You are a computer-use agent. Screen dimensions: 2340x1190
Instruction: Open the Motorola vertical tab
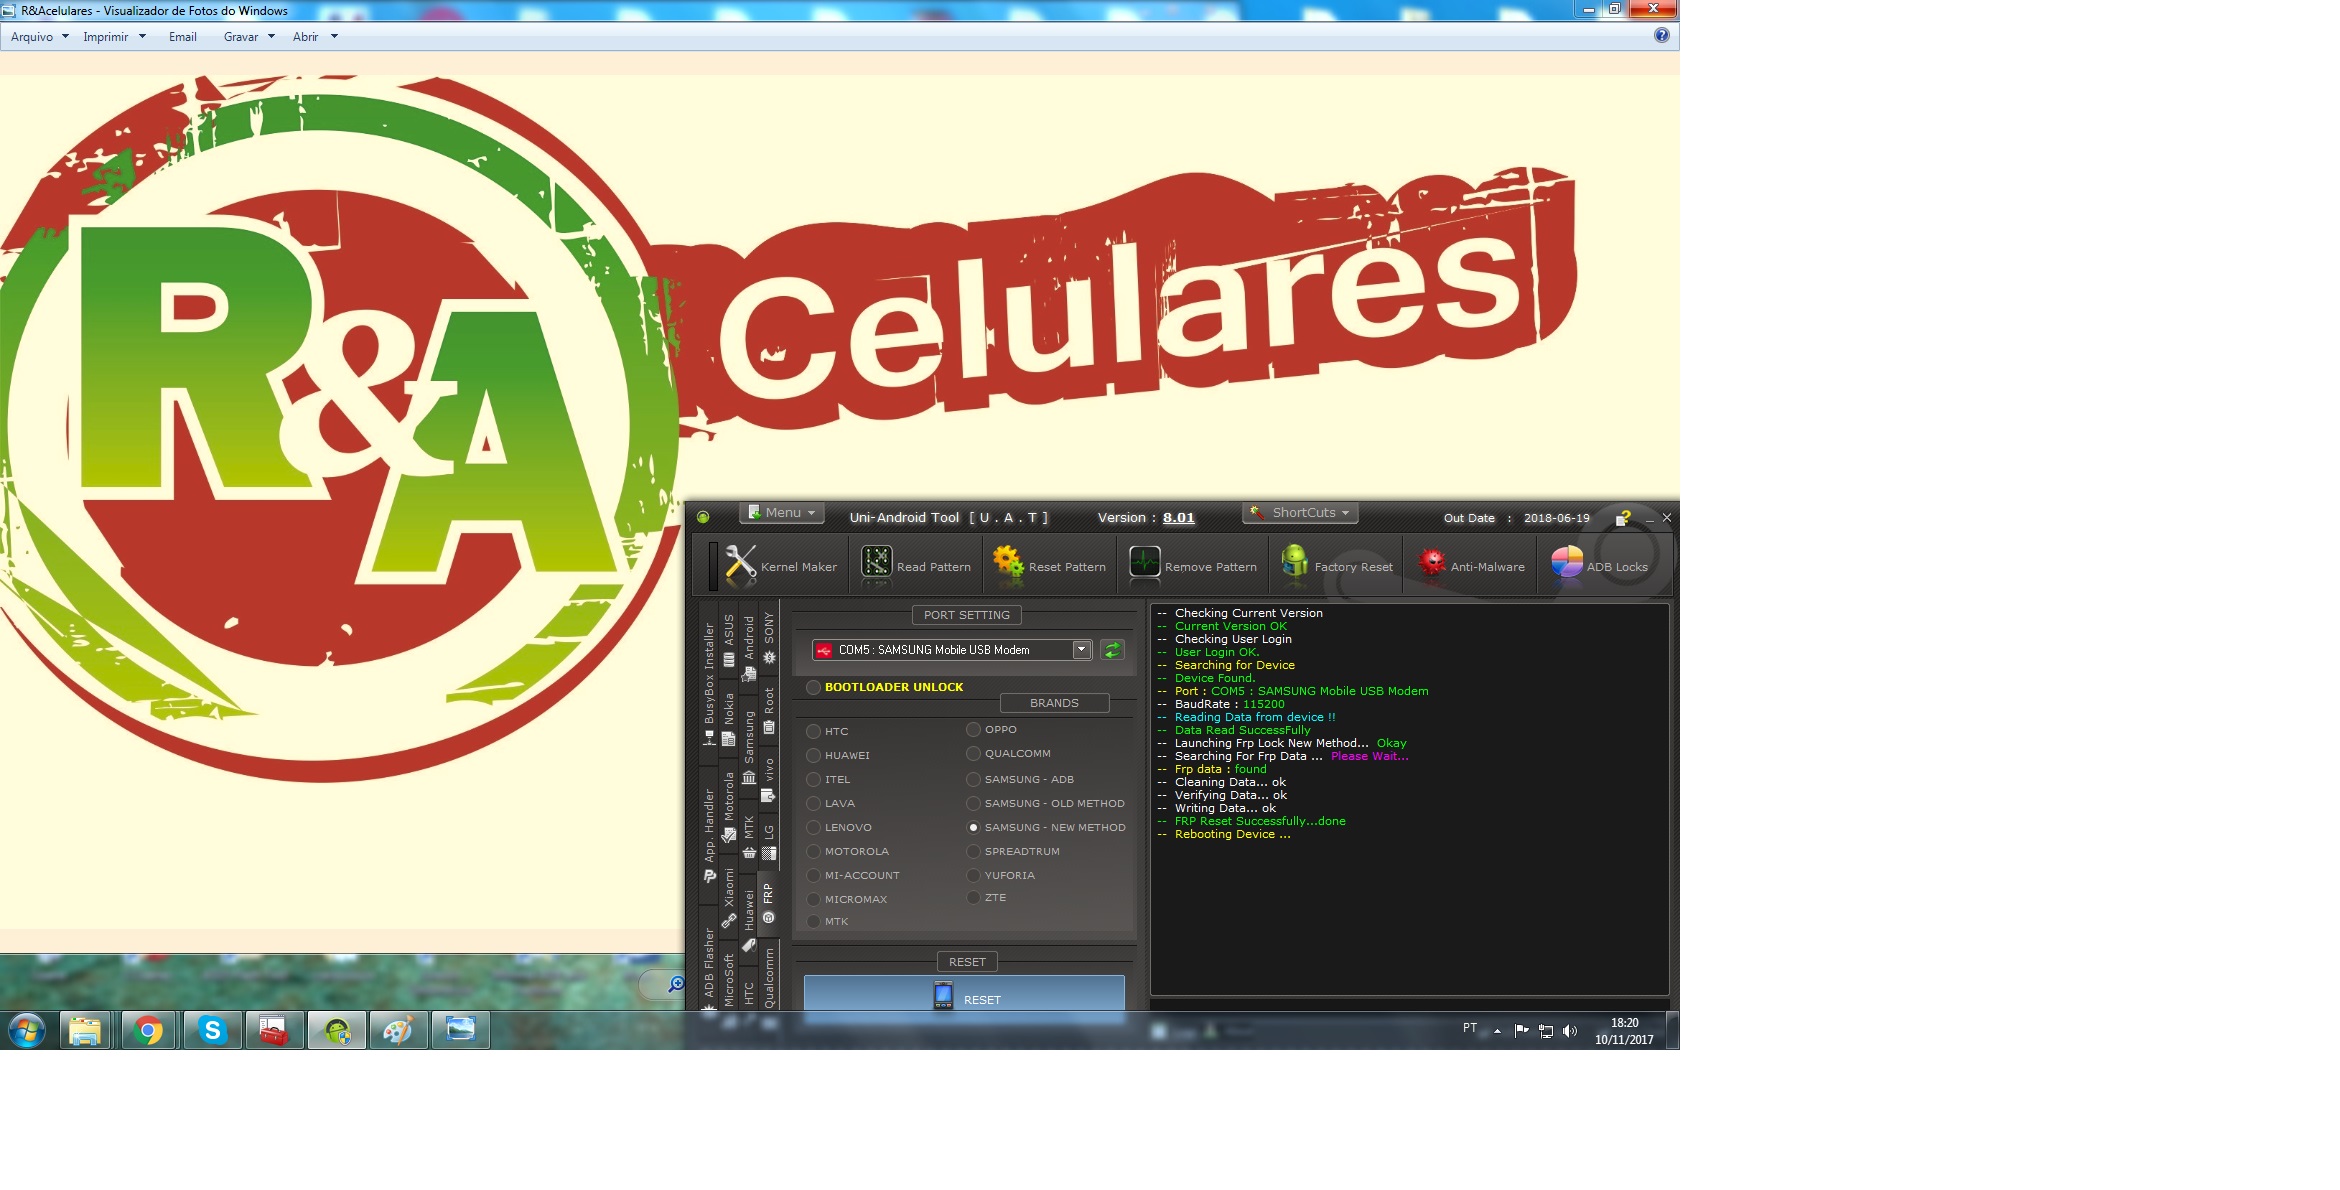(729, 806)
